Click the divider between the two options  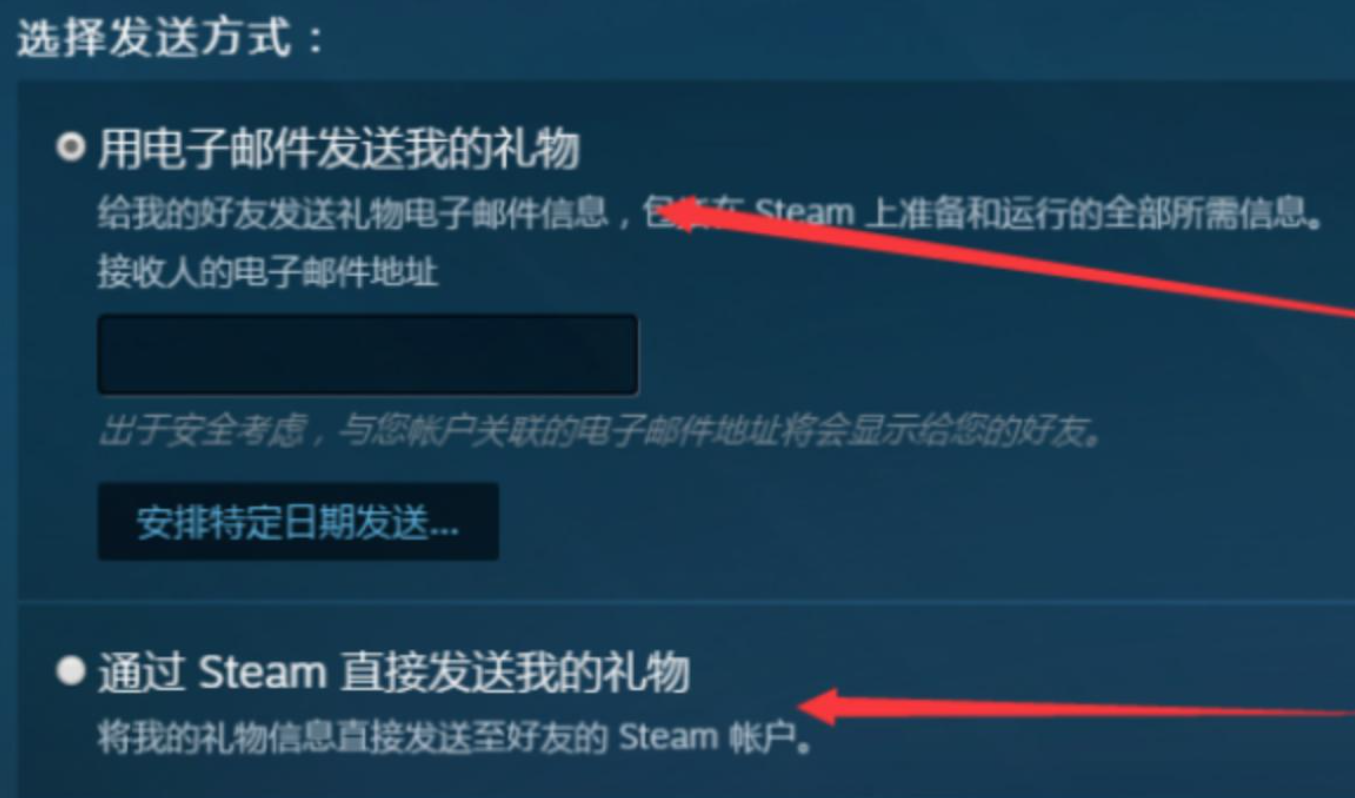686,601
